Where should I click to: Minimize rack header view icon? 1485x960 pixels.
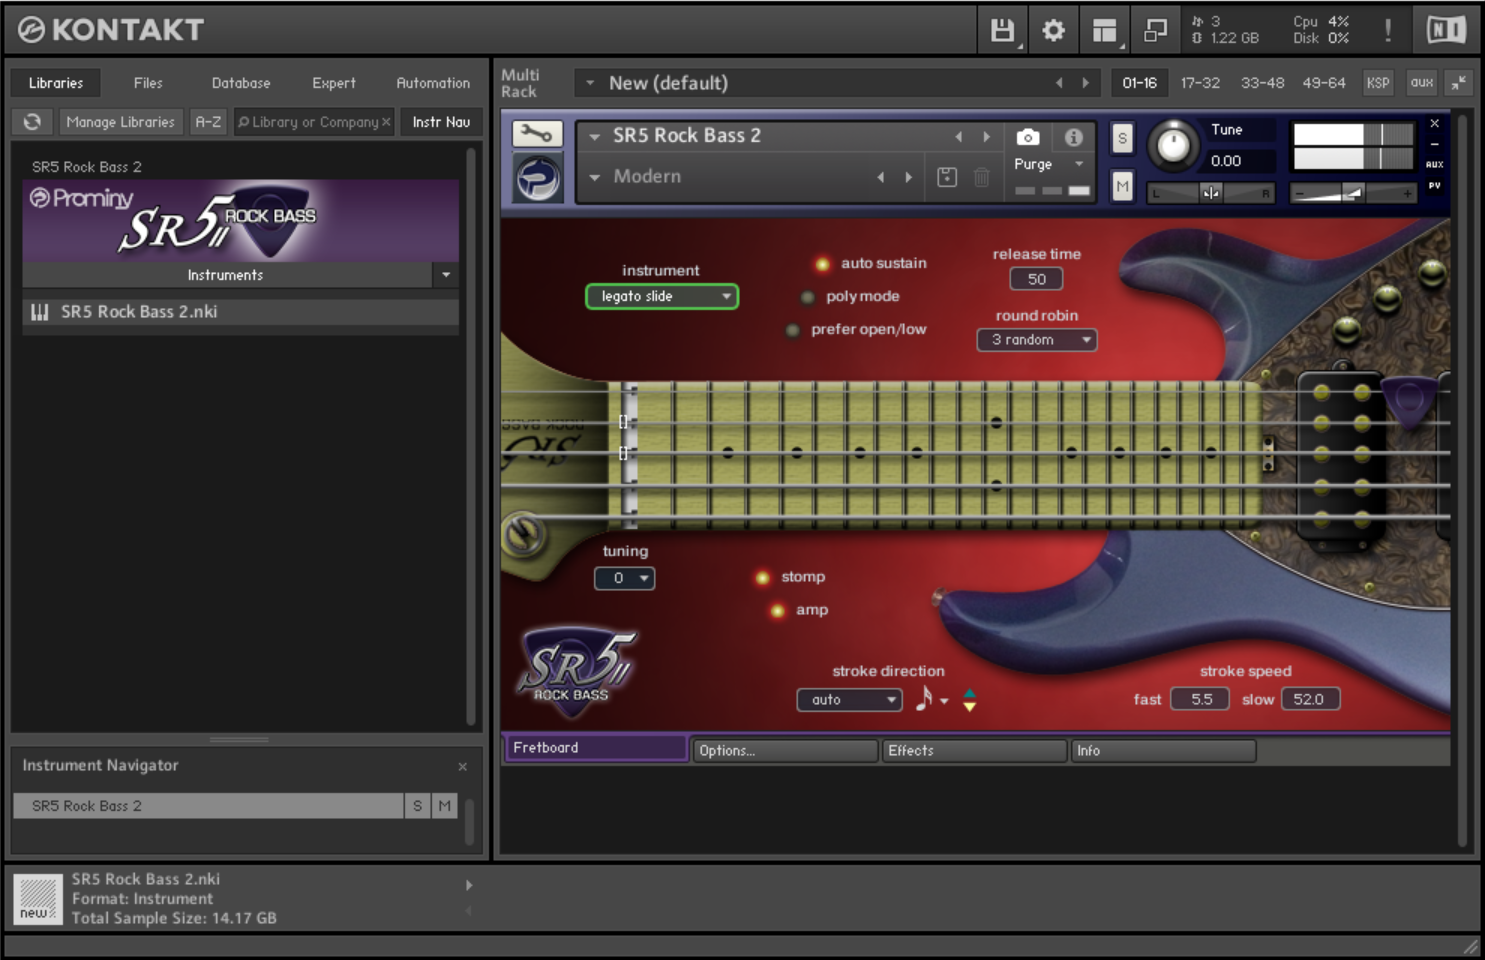pos(1459,83)
